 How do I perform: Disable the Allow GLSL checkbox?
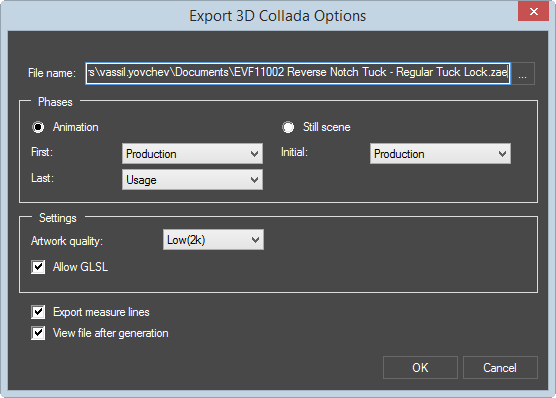click(38, 267)
